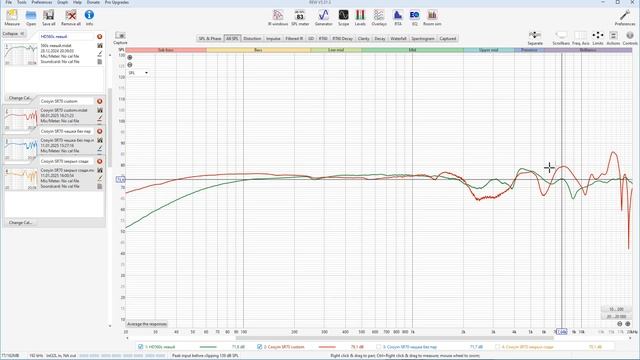Switch to SPL & Phase tab
The width and height of the screenshot is (640, 360).
pyautogui.click(x=210, y=38)
